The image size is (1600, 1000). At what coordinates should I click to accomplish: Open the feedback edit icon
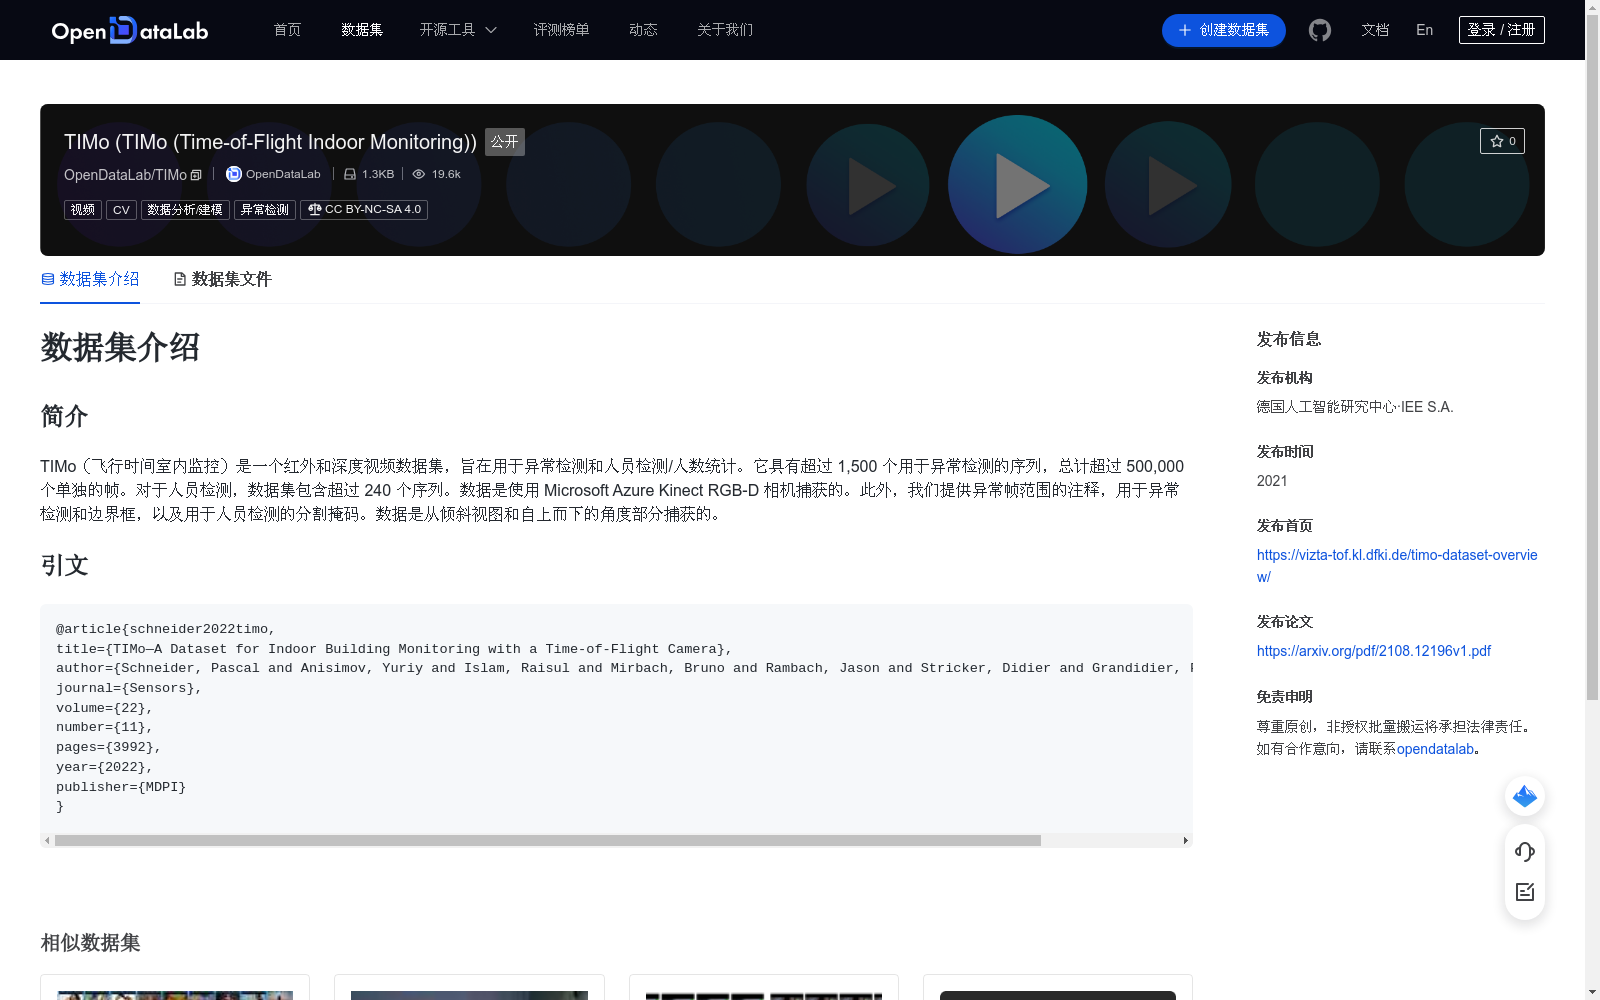(x=1525, y=892)
